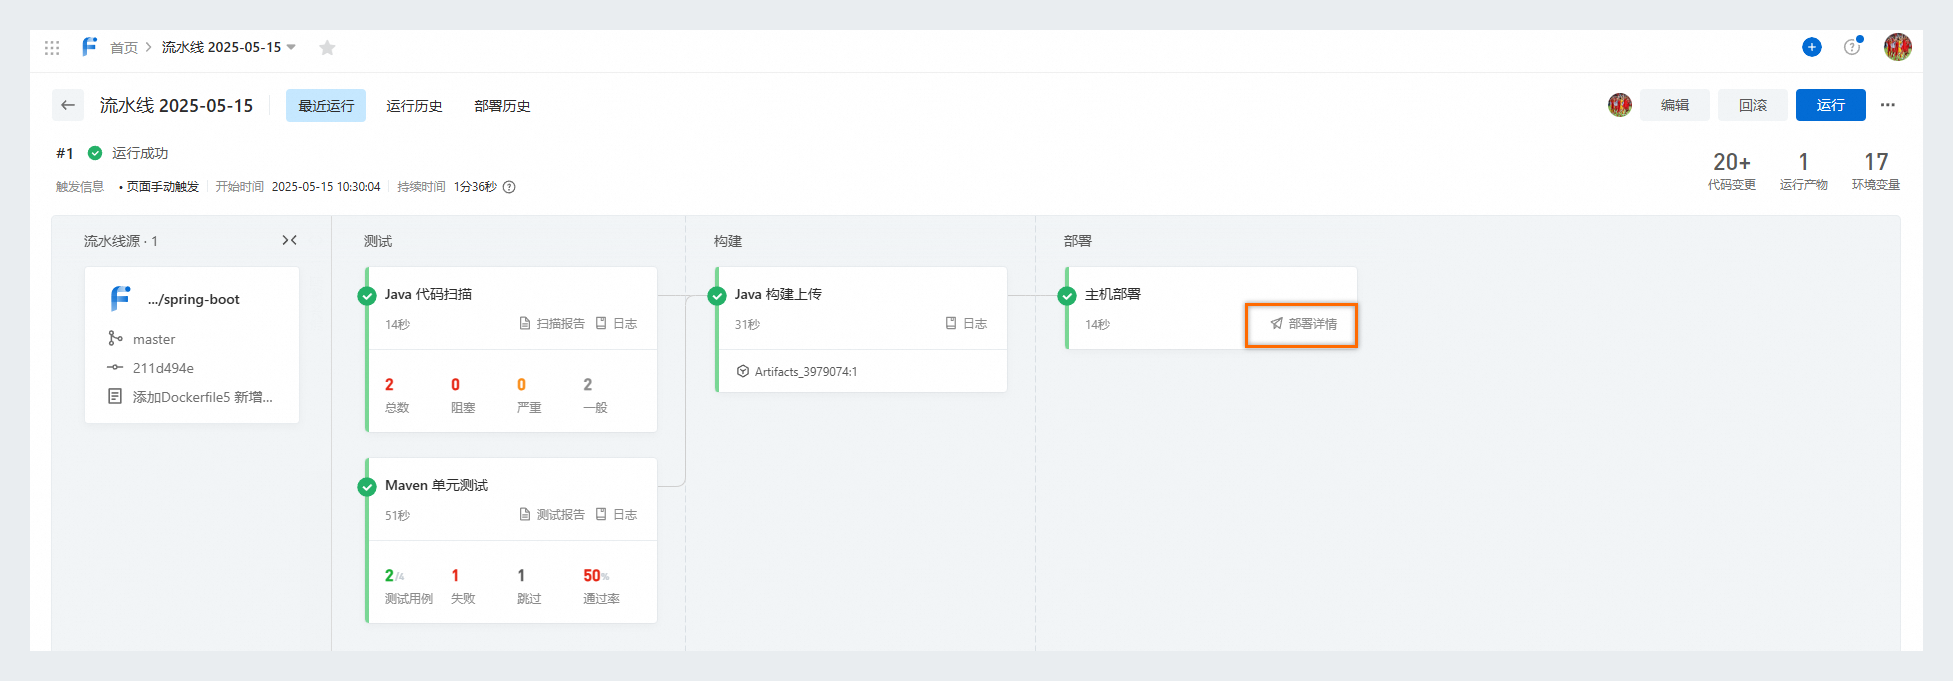This screenshot has width=1953, height=681.
Task: Expand the pipeline name breadcrumb dropdown
Action: (291, 47)
